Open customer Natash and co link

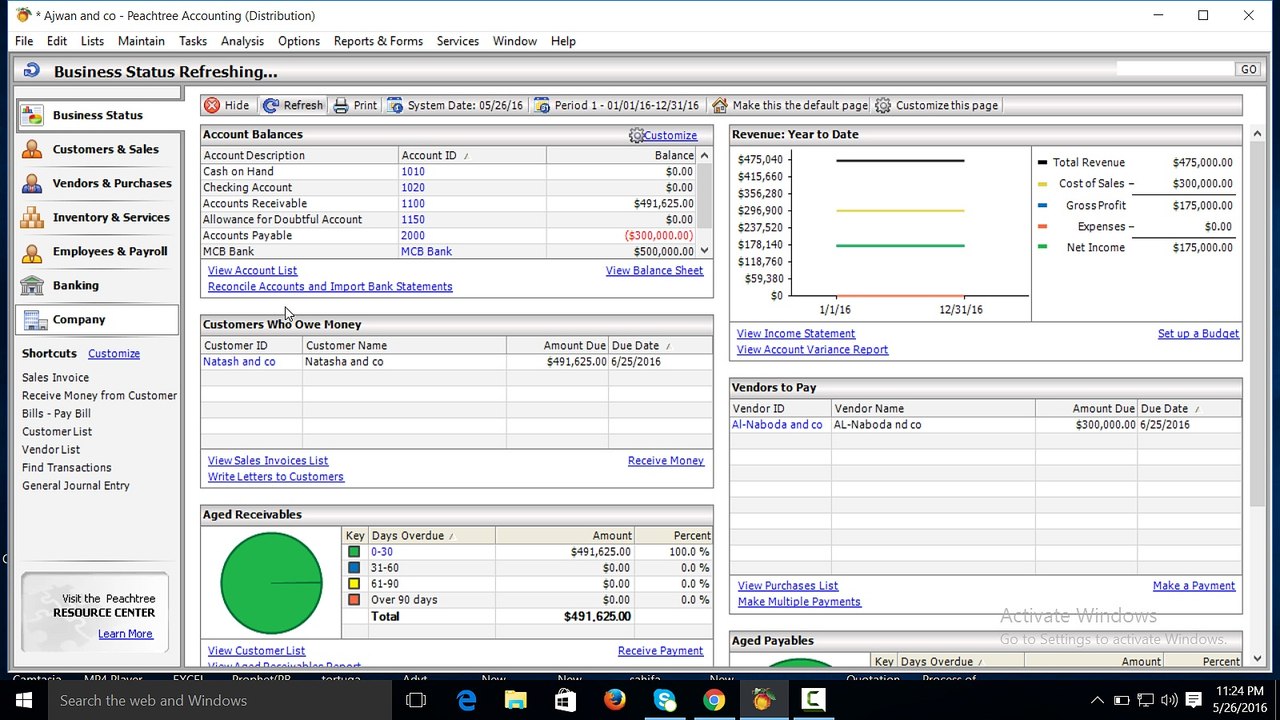239,362
